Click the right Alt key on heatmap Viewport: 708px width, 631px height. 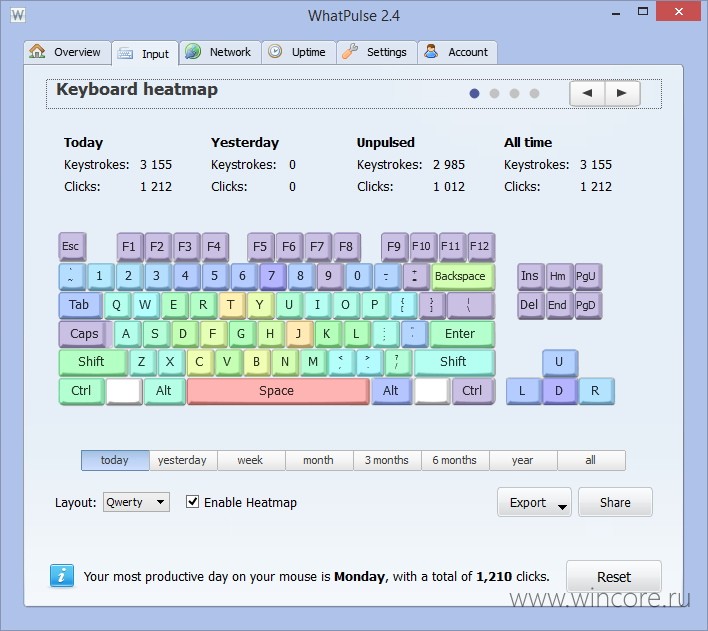click(391, 391)
